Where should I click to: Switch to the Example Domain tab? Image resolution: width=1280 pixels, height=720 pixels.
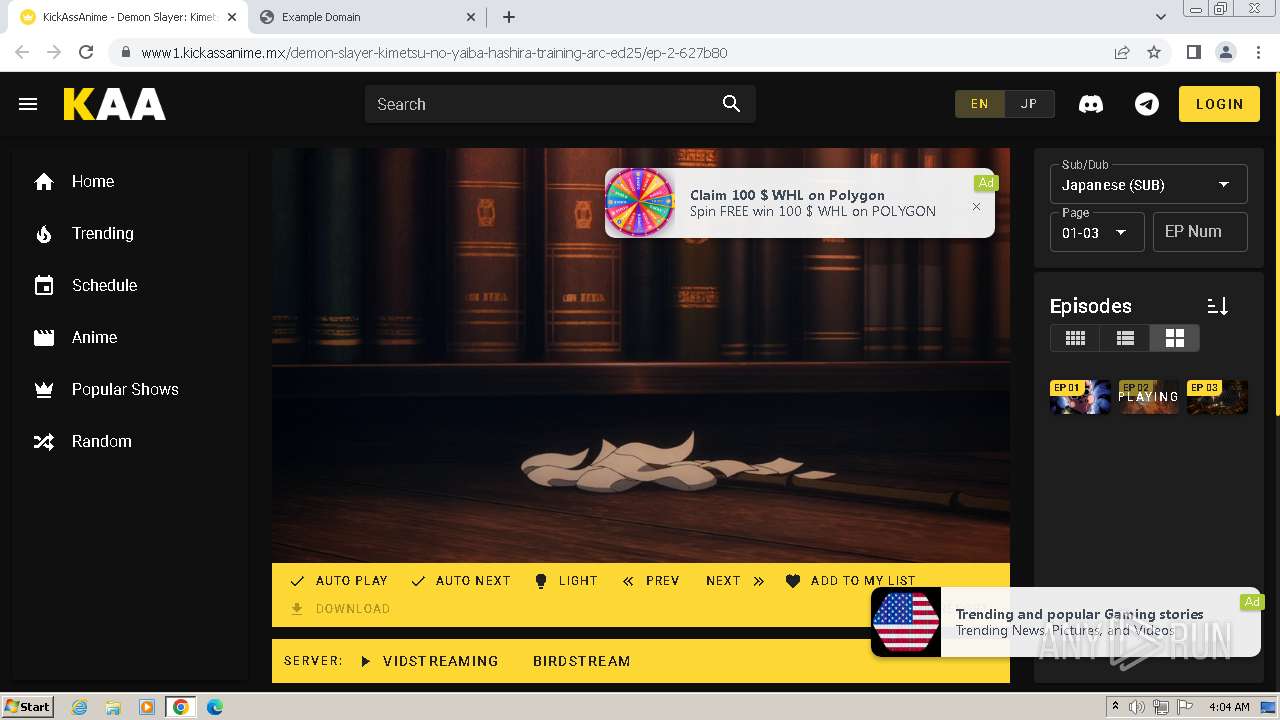point(366,17)
